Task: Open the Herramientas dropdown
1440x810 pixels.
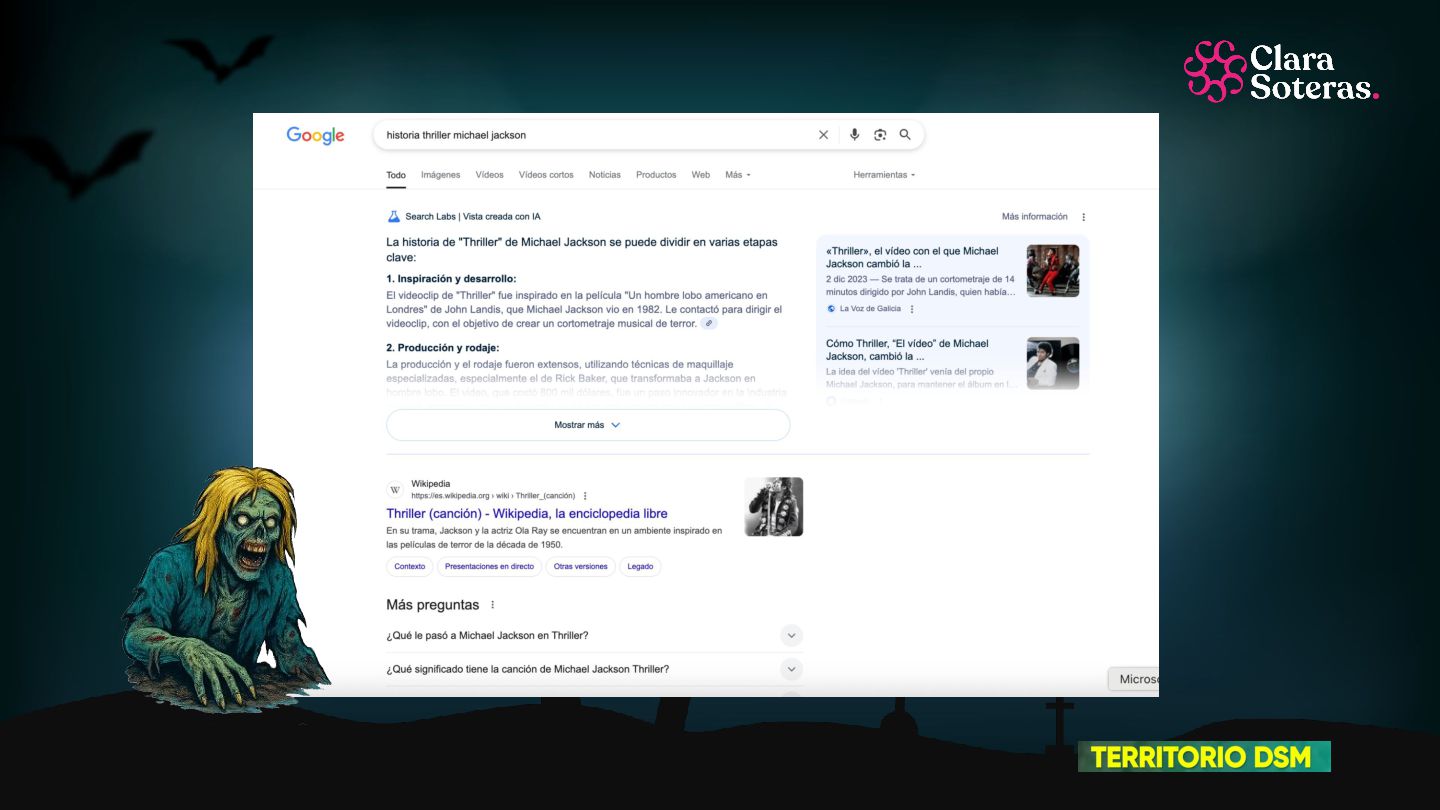Action: coord(884,175)
